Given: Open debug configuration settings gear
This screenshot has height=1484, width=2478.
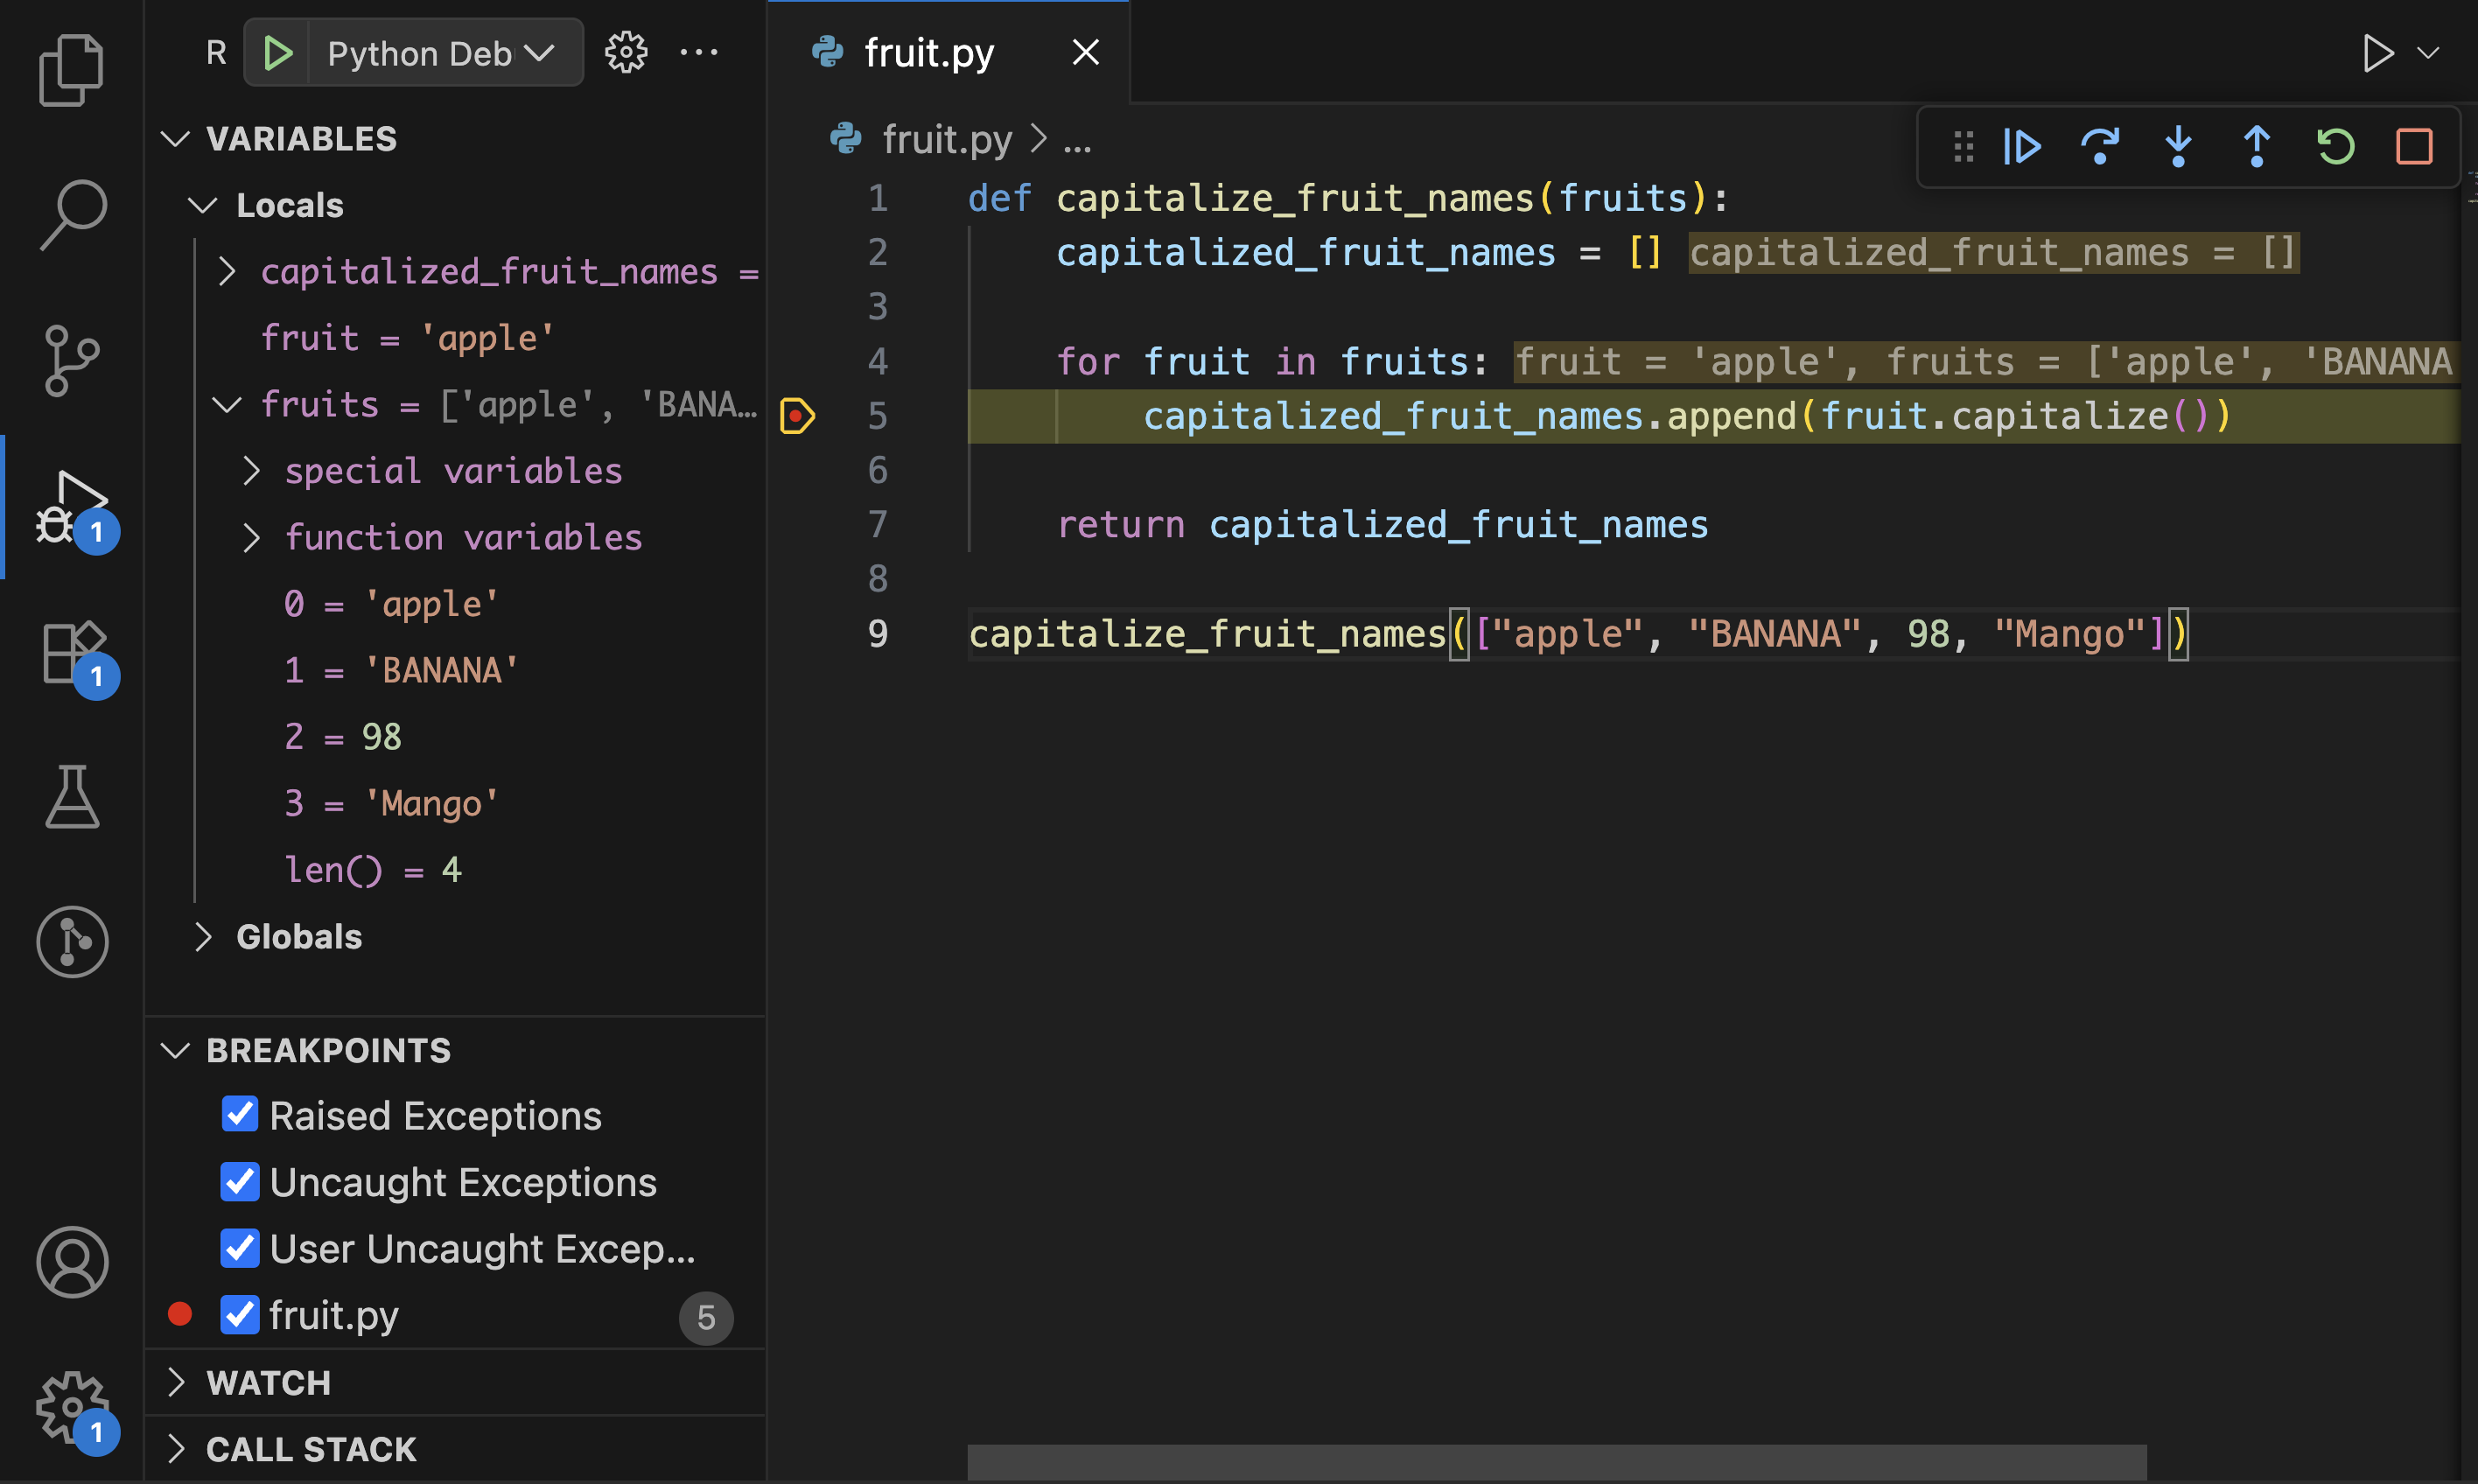Looking at the screenshot, I should click(626, 52).
